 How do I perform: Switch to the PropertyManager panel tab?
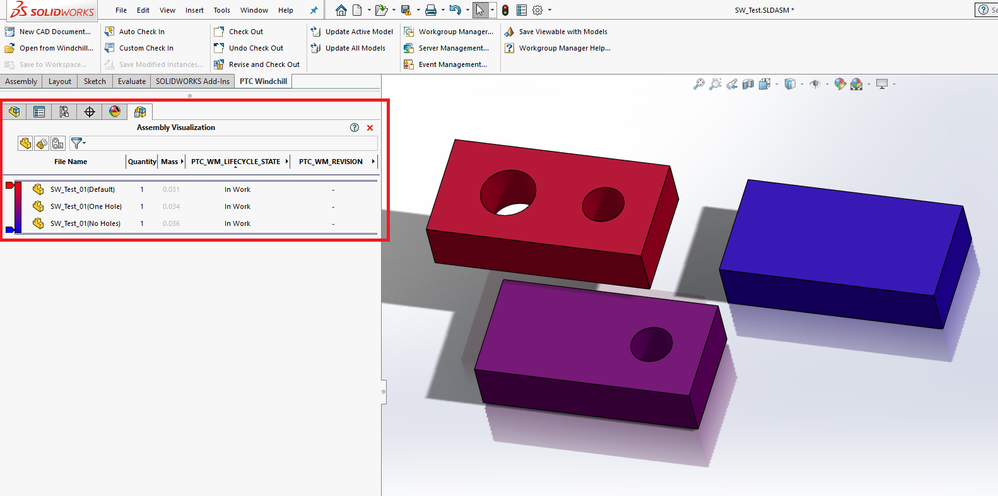pos(39,111)
